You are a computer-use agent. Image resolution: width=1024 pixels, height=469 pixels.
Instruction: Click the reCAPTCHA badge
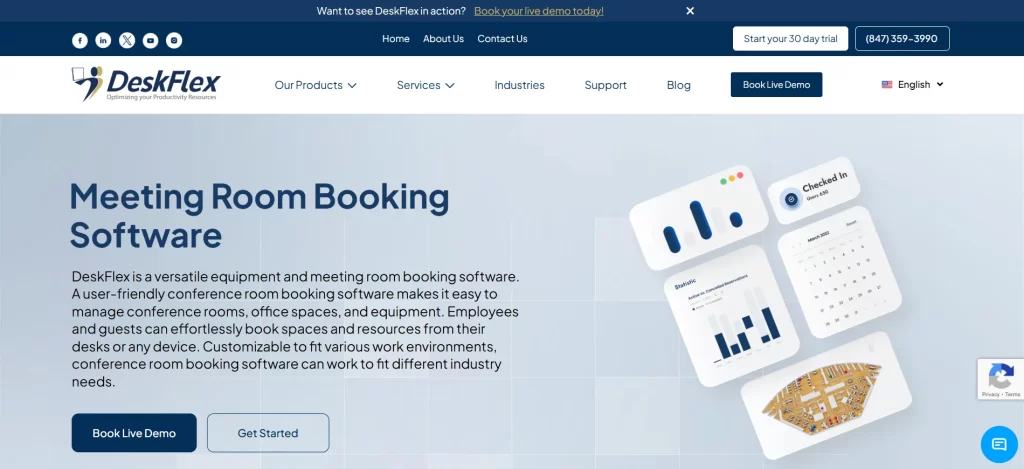[1000, 379]
